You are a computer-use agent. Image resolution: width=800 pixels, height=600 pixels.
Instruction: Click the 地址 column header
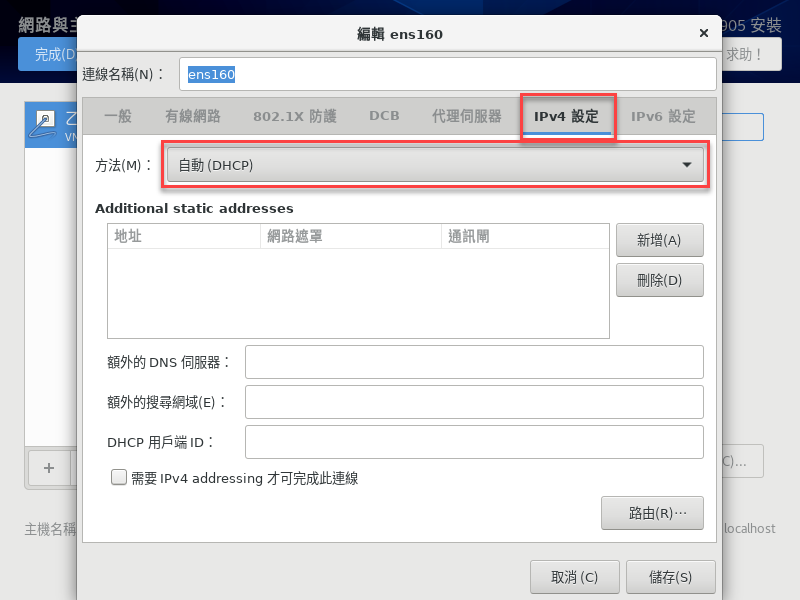click(184, 236)
